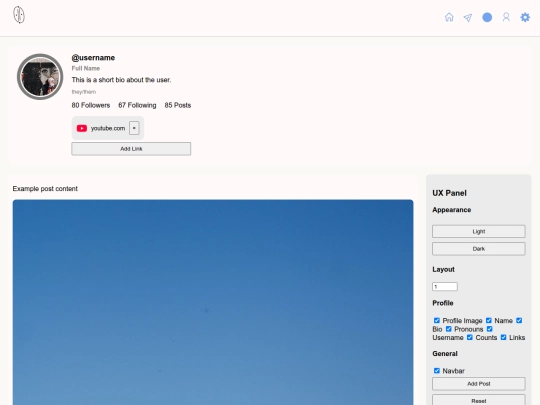Click the Reset button
The width and height of the screenshot is (540, 405).
pos(479,400)
